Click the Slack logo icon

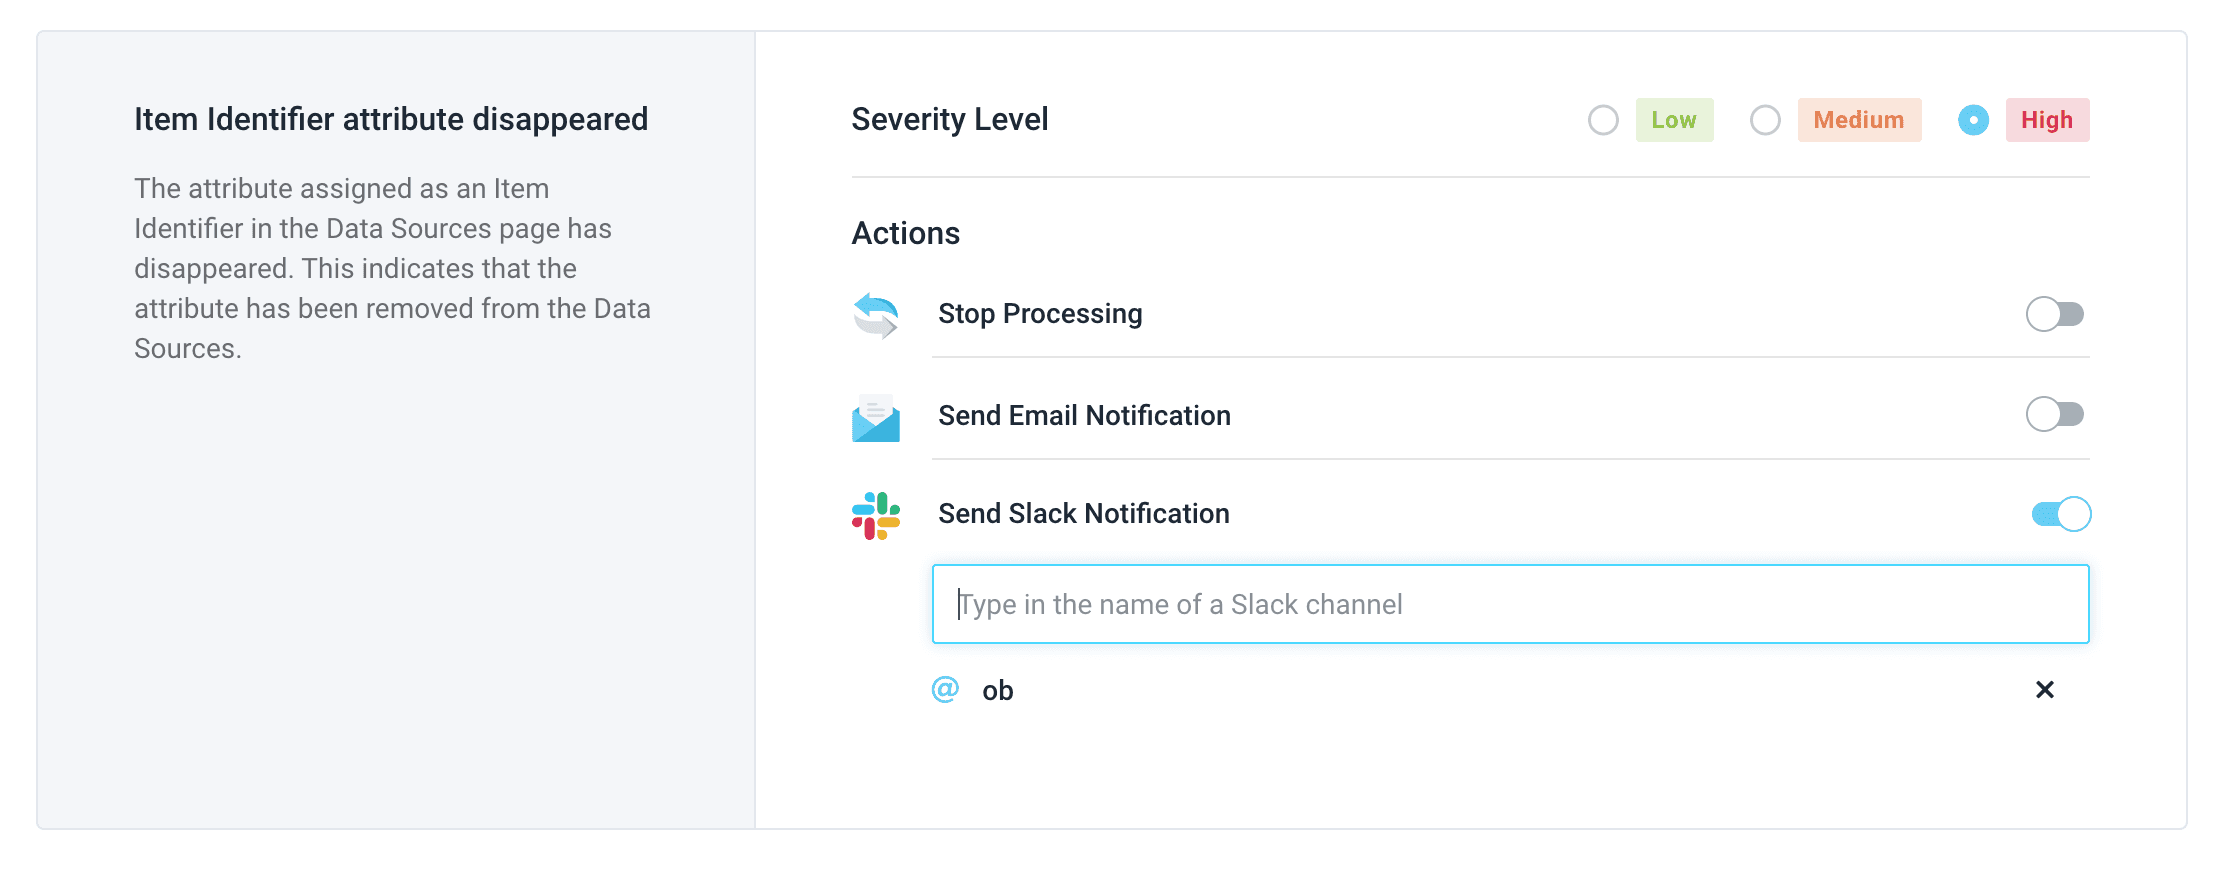point(875,515)
